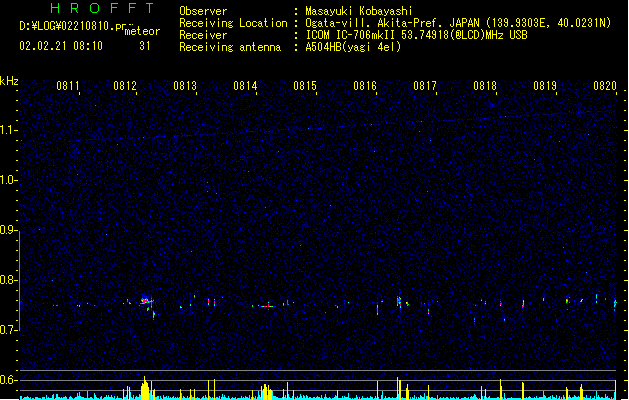This screenshot has height=400, width=629.
Task: Click the 0818 time marker
Action: pyautogui.click(x=485, y=86)
